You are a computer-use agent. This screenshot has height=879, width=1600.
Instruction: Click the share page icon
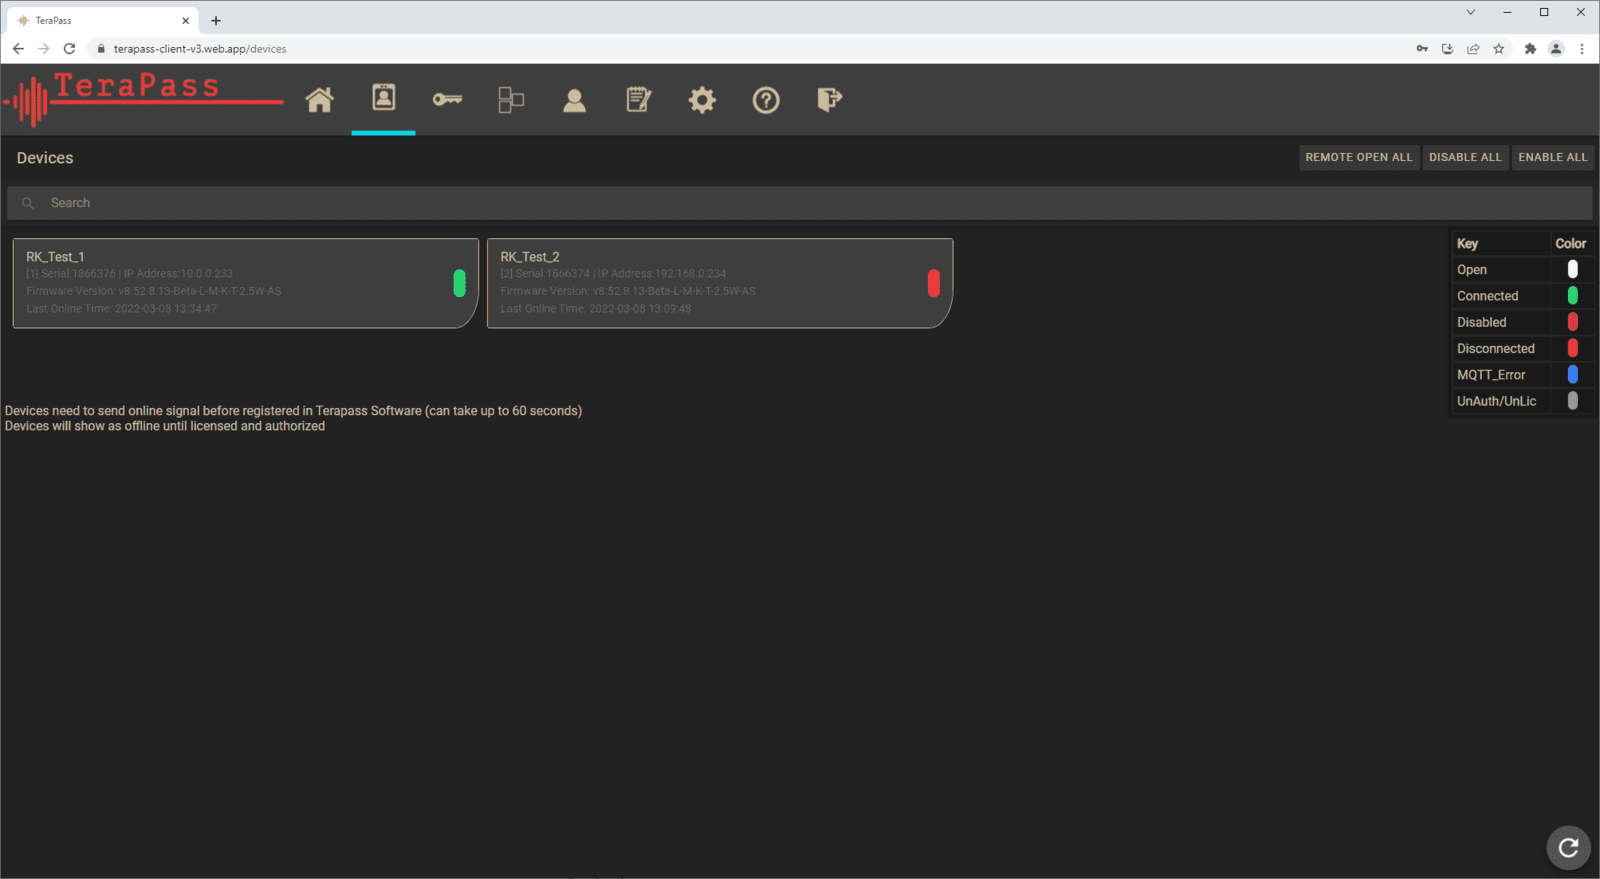coord(1473,48)
